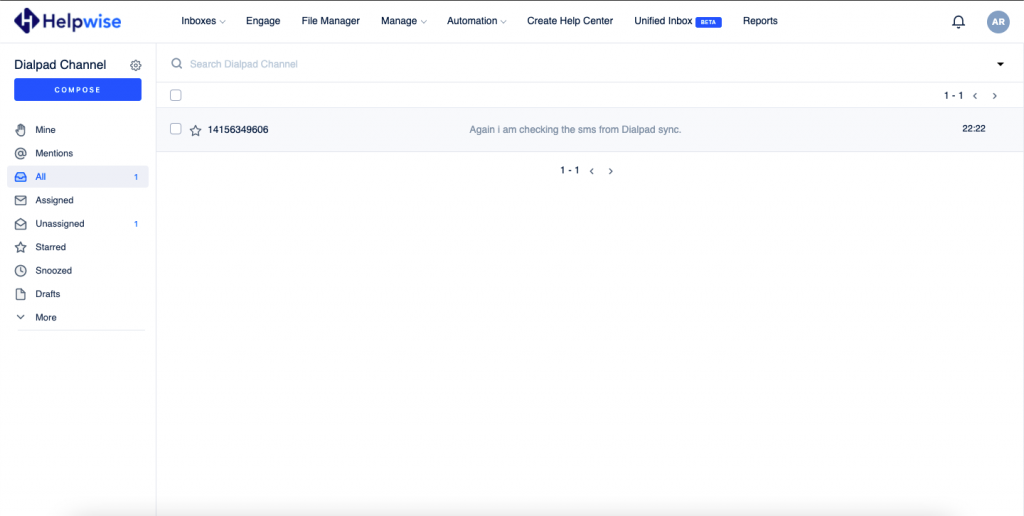Click the top '1 - 1' page range
The height and width of the screenshot is (516, 1024).
953,96
